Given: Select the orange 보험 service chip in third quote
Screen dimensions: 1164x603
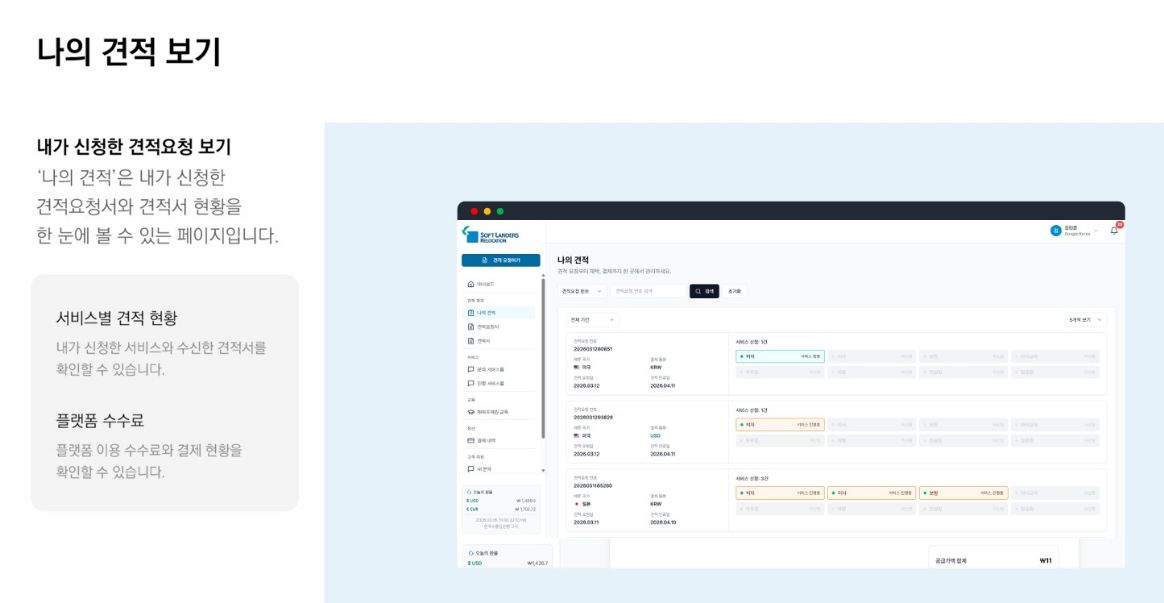Looking at the screenshot, I should tap(963, 492).
